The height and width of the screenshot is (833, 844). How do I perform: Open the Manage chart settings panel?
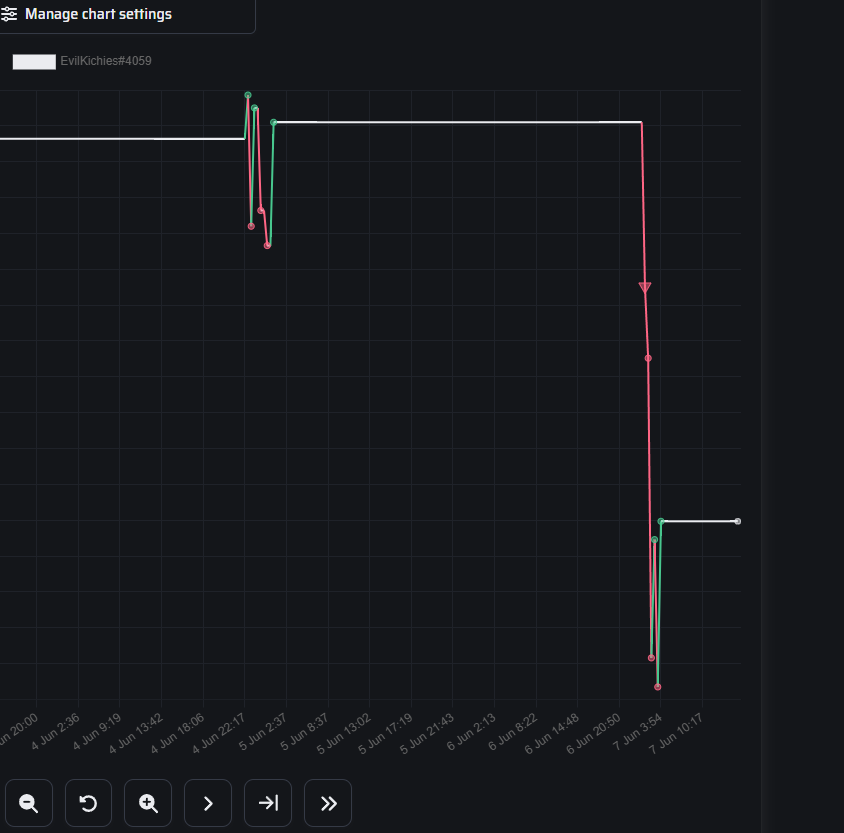(99, 14)
